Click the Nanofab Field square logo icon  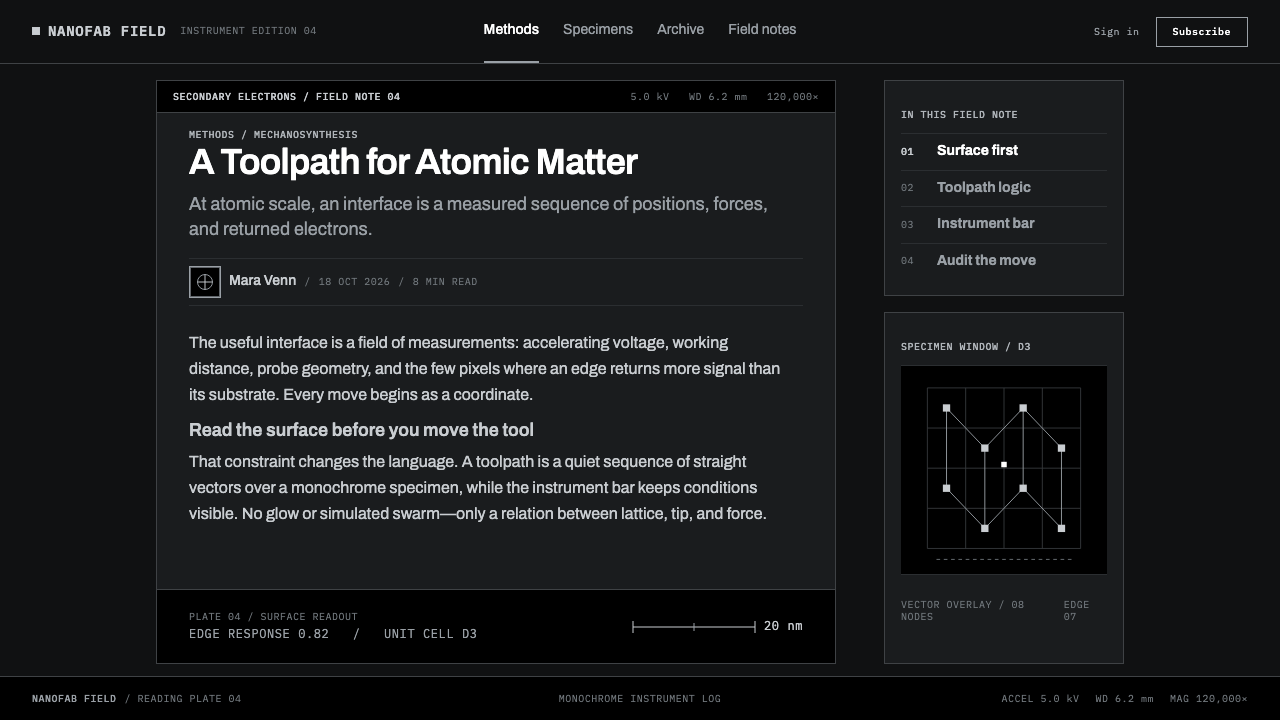[36, 31]
